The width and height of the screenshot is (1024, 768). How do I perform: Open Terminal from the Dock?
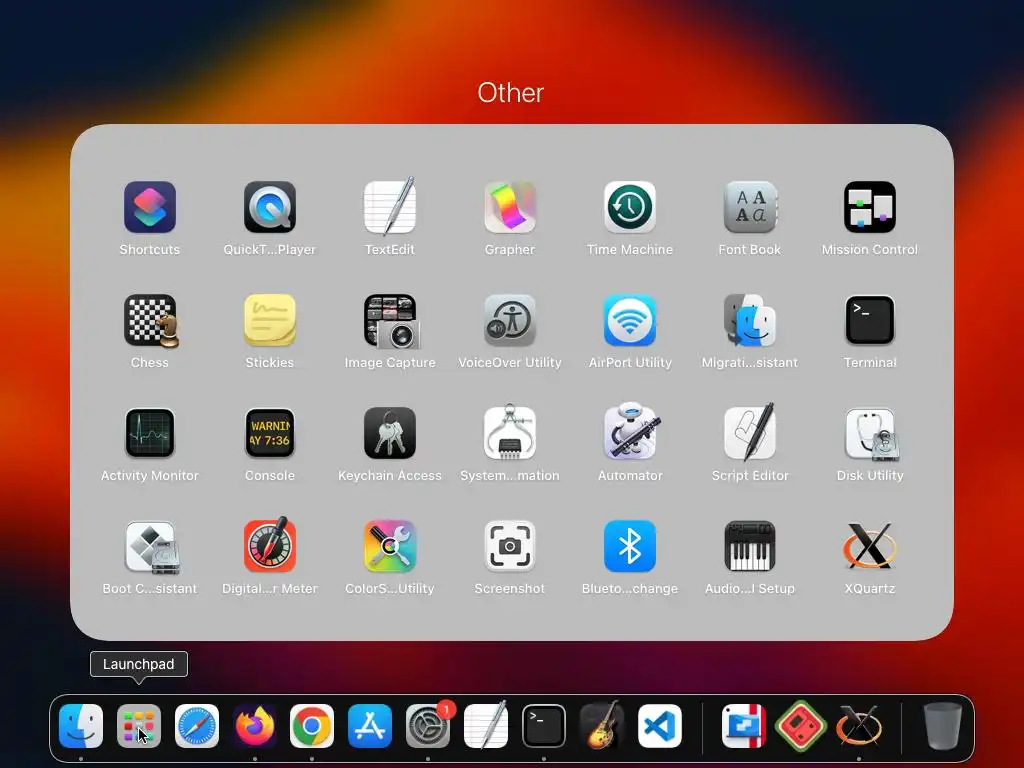pos(544,726)
